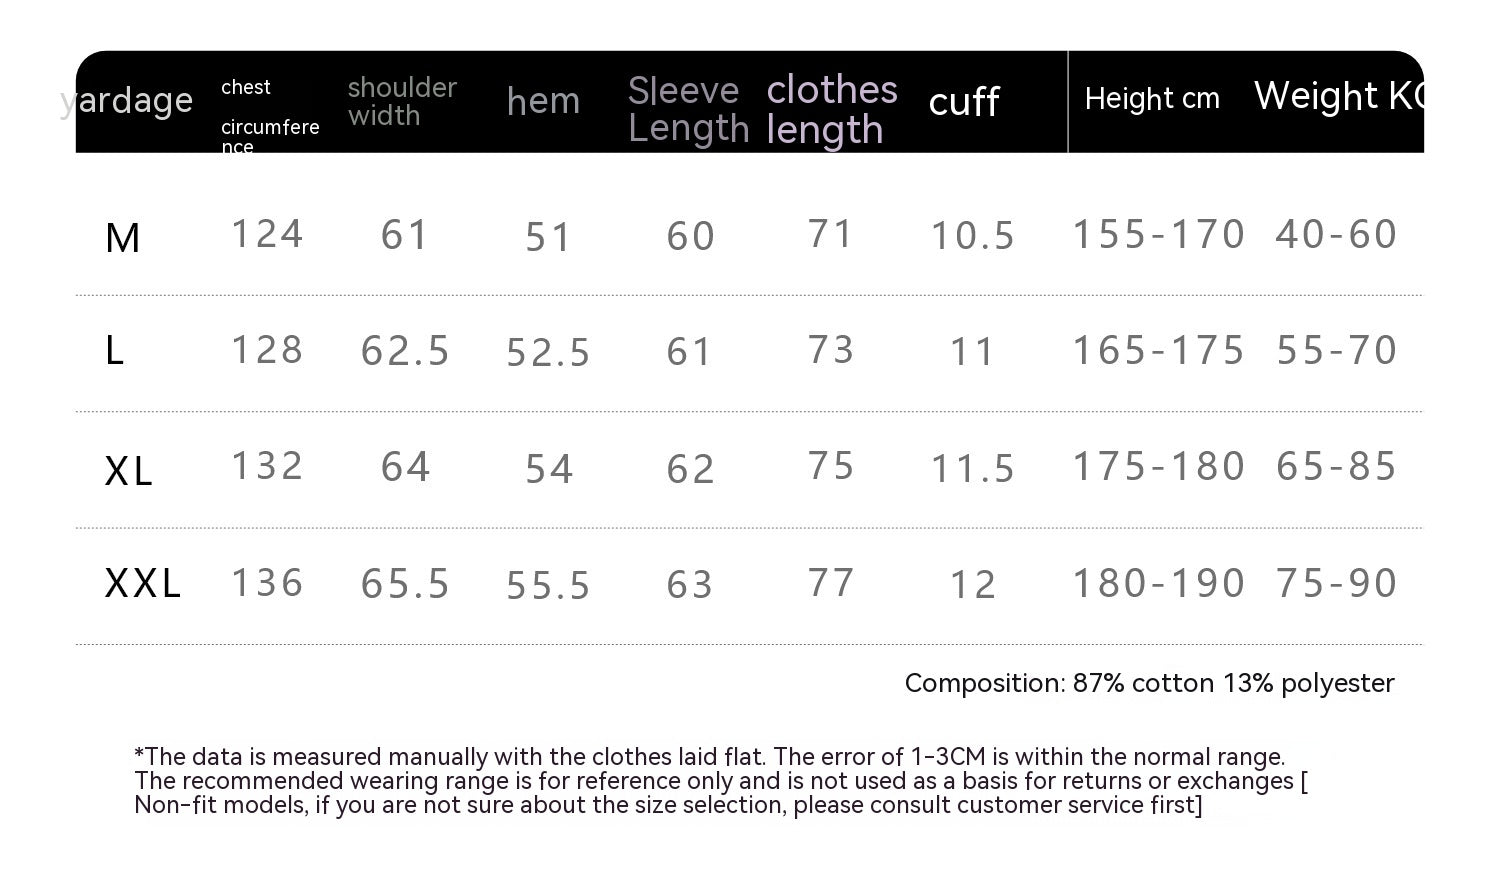Screen dimensions: 1500x876
Task: Click the 'clothes length' column header
Action: tap(831, 109)
